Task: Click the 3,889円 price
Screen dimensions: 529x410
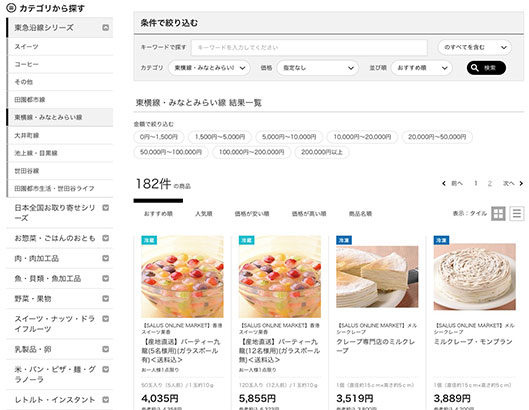Action: click(452, 399)
